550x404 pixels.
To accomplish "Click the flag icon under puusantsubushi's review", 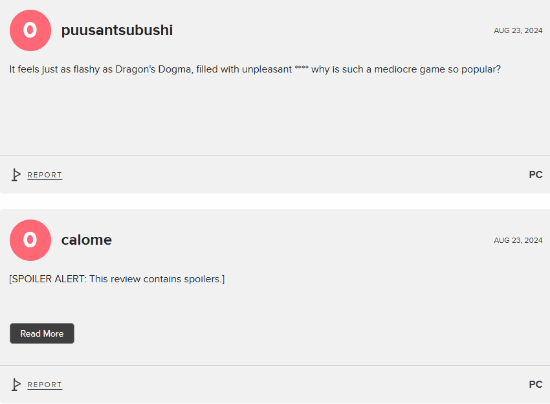I will click(x=16, y=175).
